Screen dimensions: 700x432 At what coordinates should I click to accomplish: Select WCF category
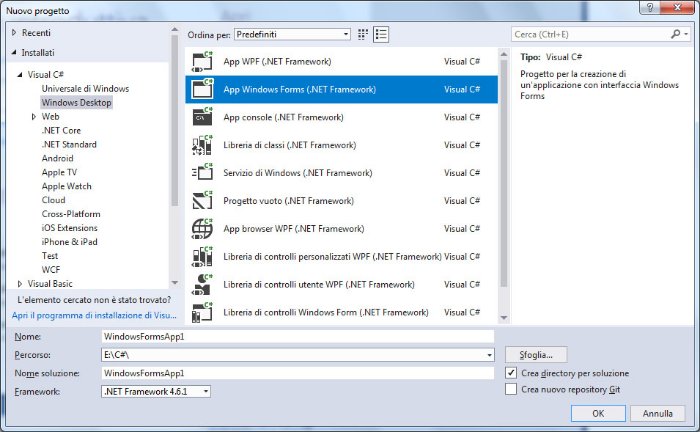(51, 270)
